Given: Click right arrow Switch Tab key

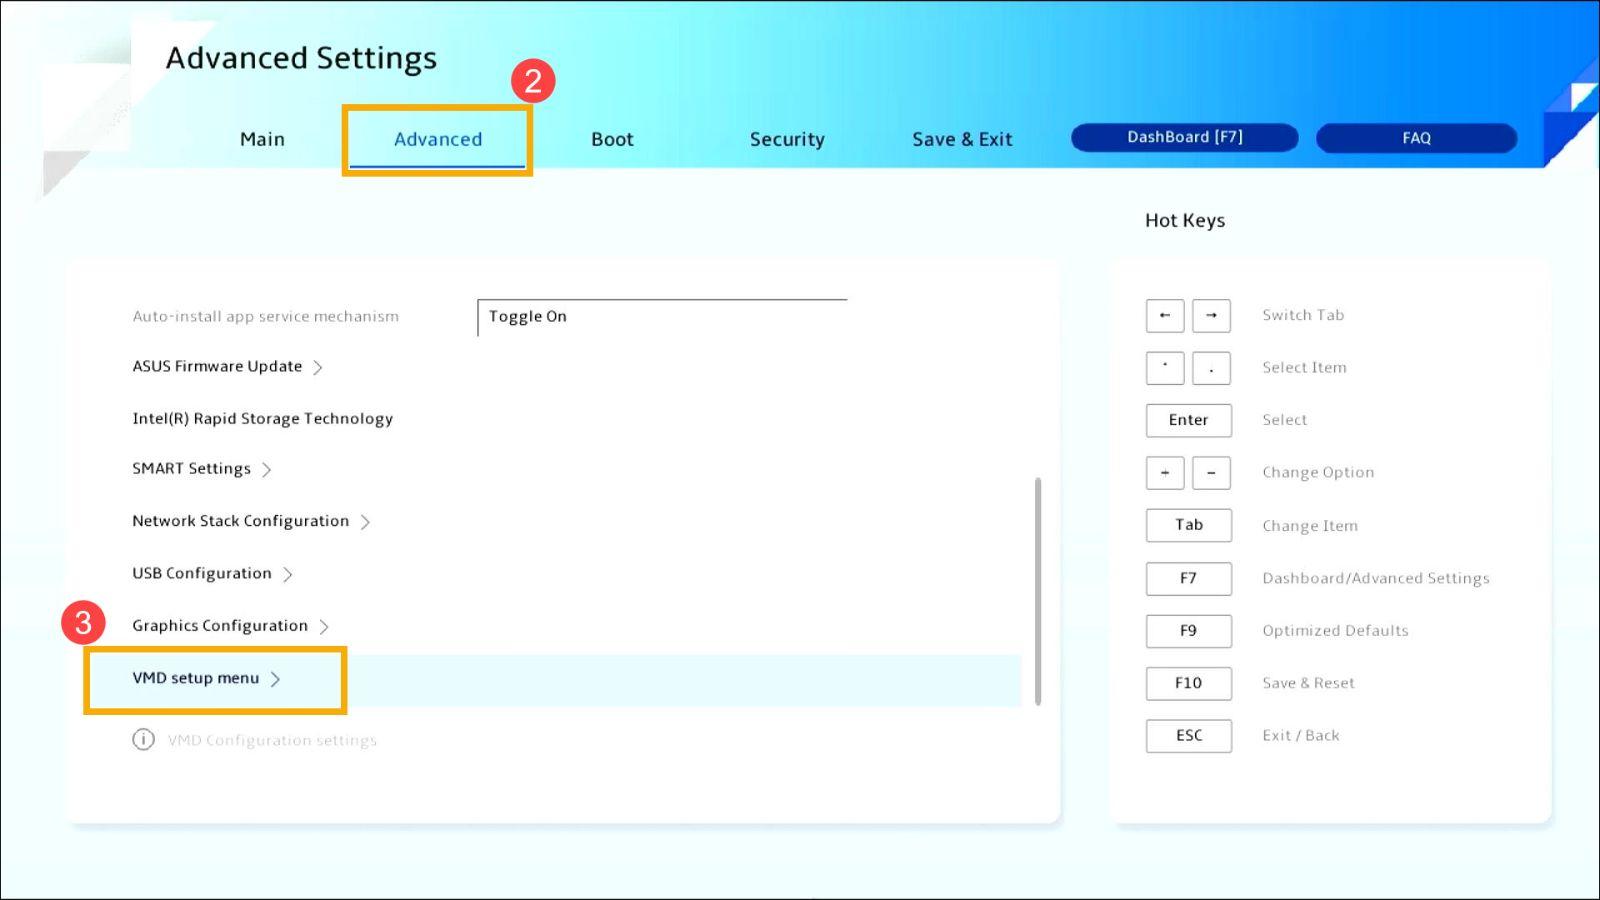Looking at the screenshot, I should [1211, 315].
